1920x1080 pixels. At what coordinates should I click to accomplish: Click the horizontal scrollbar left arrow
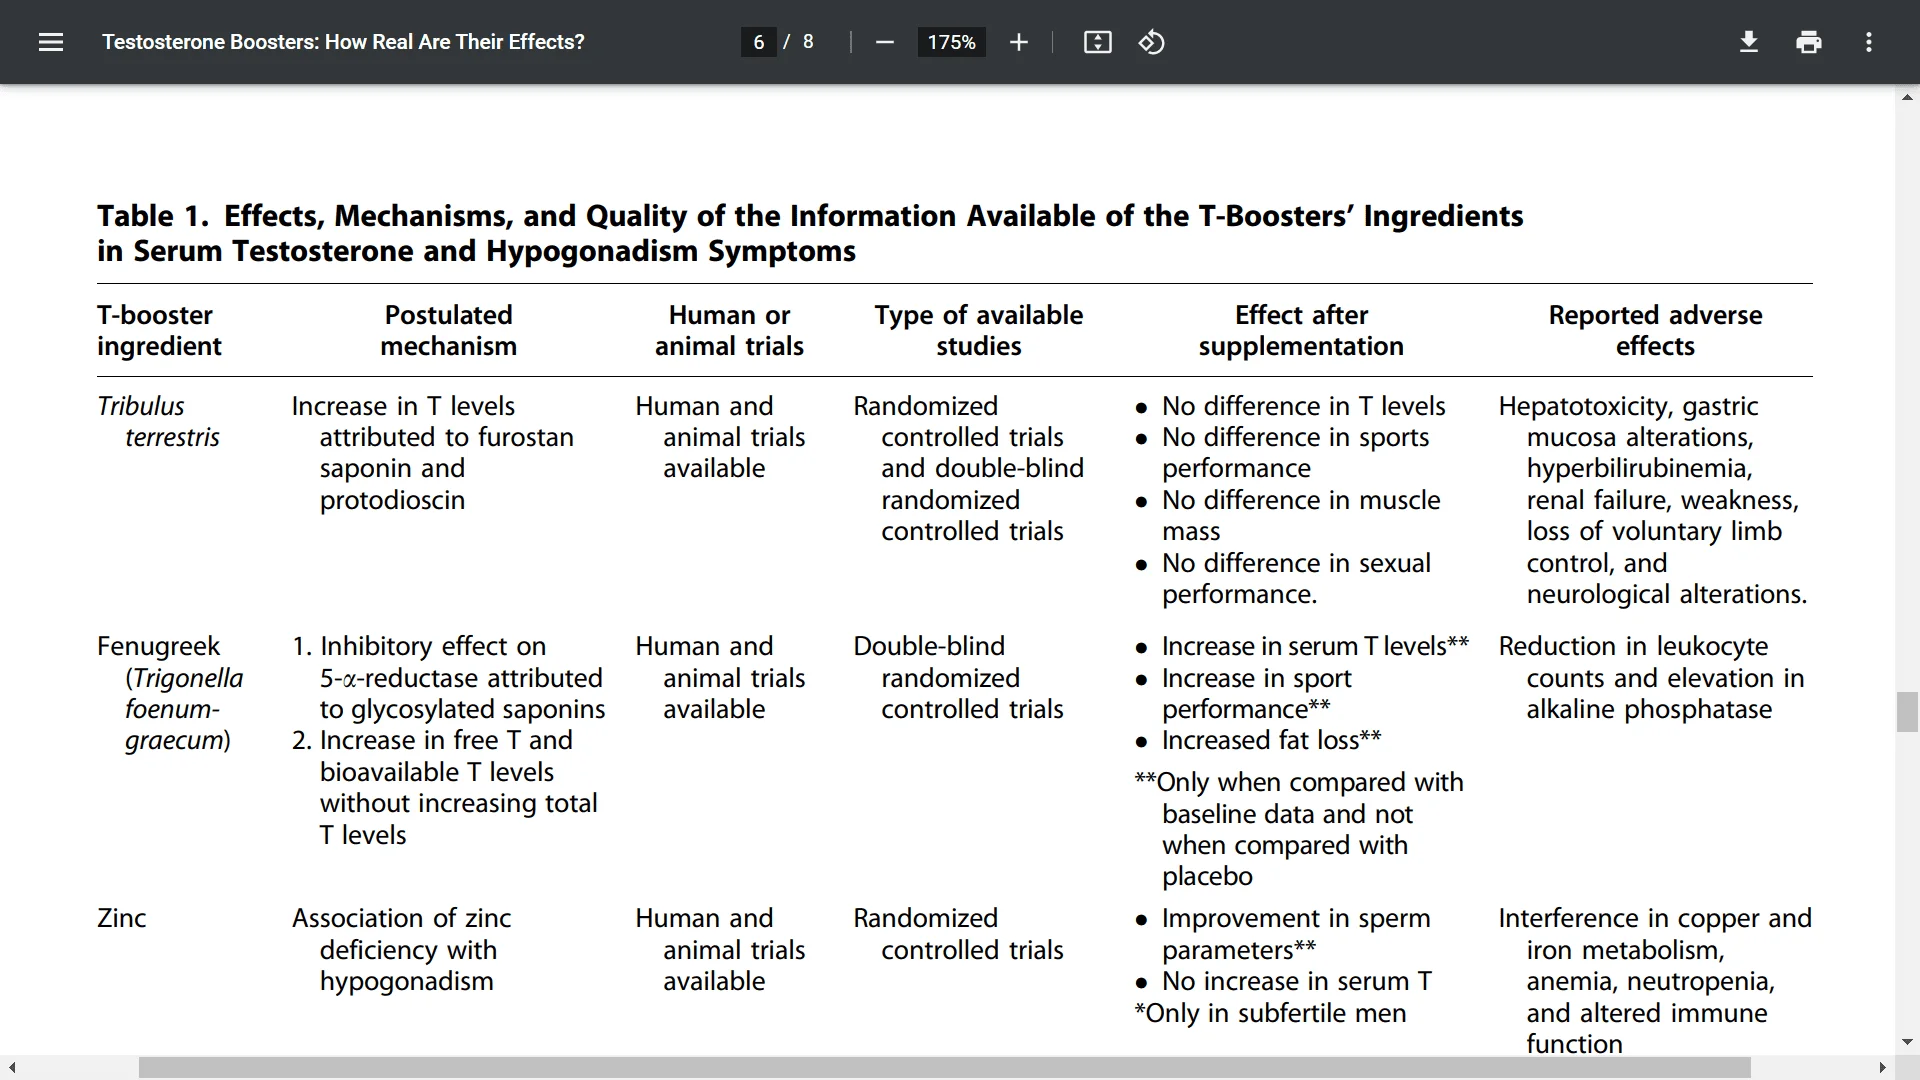coord(12,1068)
